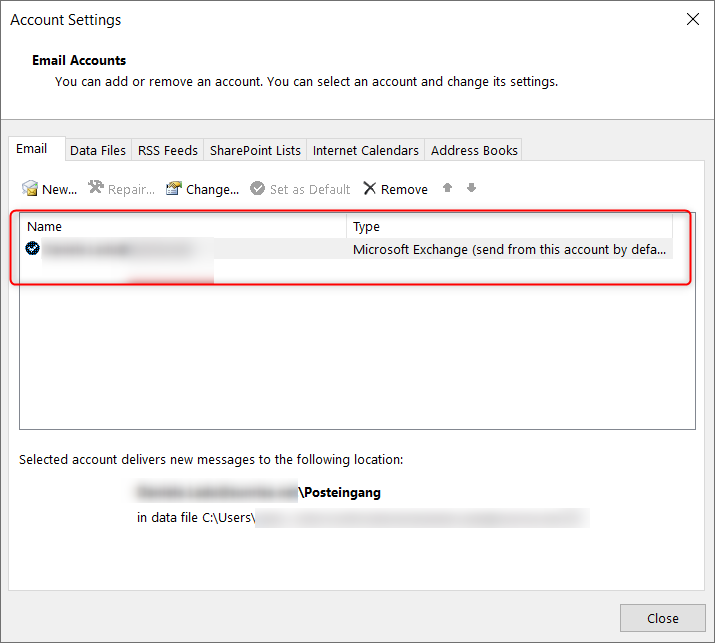Click the Repair tools icon

click(96, 188)
